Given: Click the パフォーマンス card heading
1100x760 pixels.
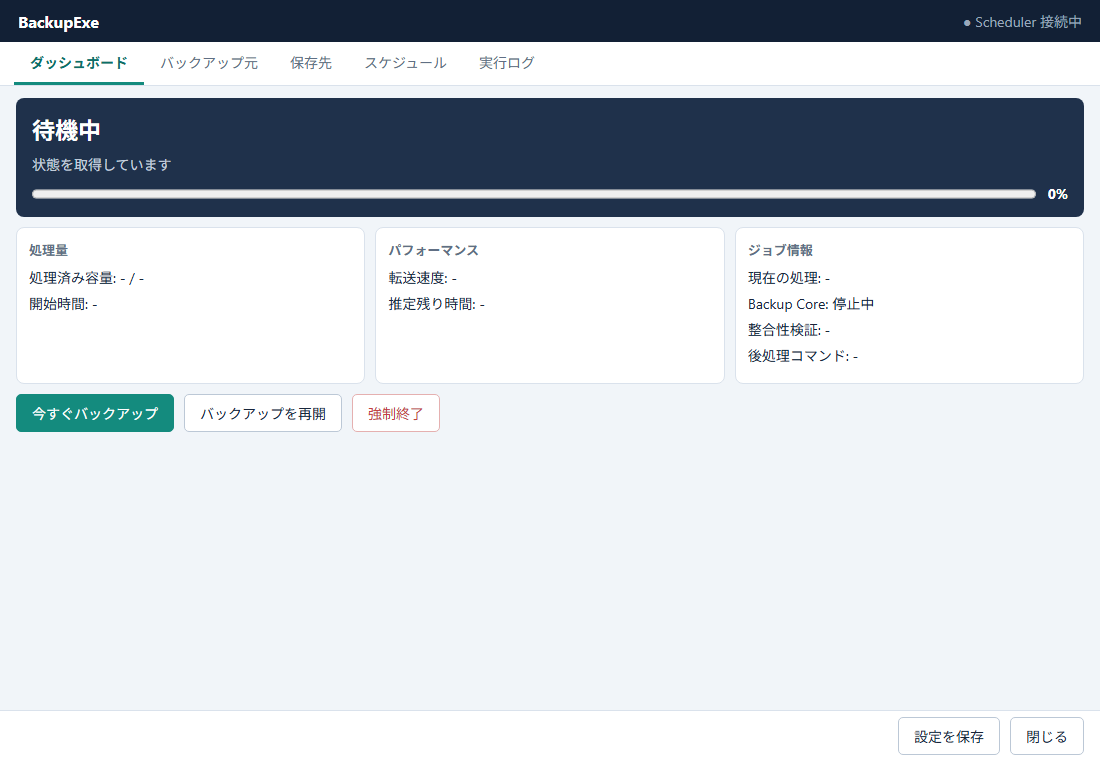Looking at the screenshot, I should click(x=434, y=251).
